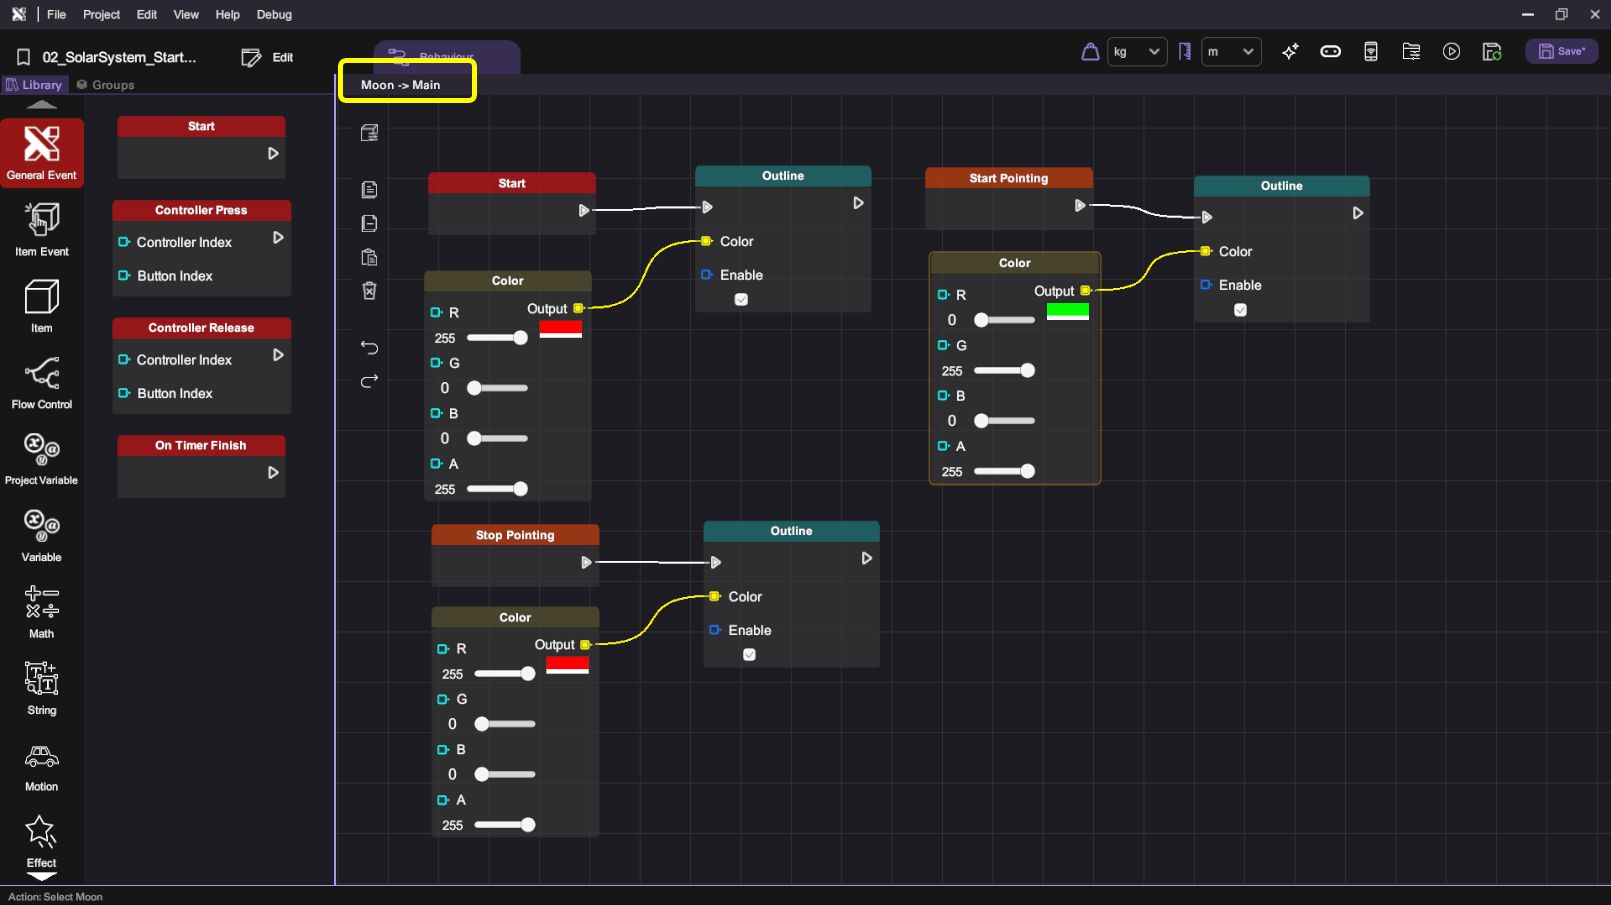This screenshot has width=1611, height=905.
Task: Uncheck Enable on Start Pointing's Outline node
Action: click(x=1240, y=310)
